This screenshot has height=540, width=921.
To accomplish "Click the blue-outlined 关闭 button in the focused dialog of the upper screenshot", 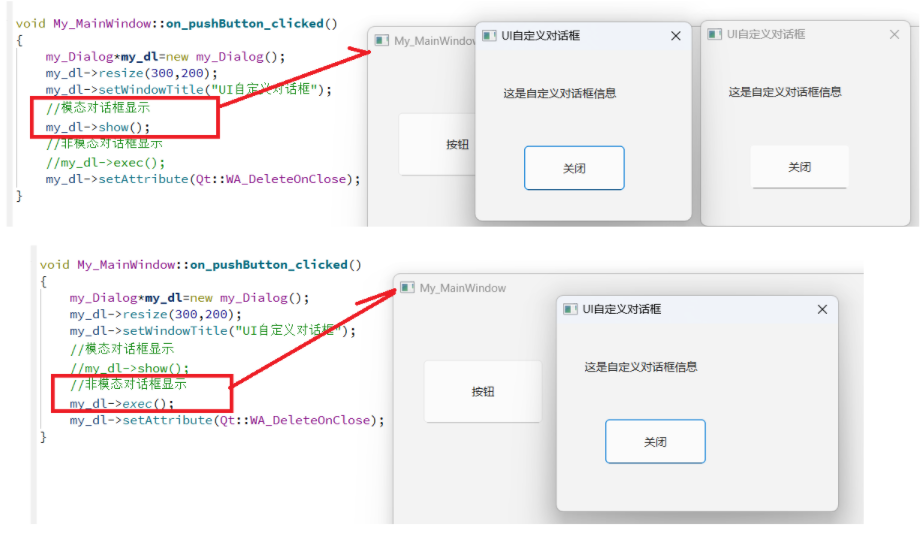I will [574, 168].
